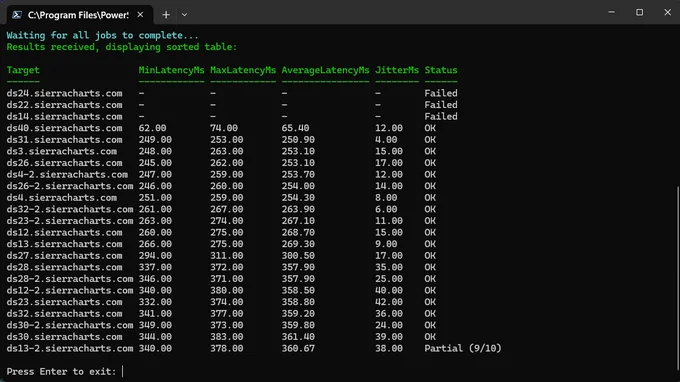680x382 pixels.
Task: Click 6.00 jitter value for ds32-2
Action: (386, 209)
